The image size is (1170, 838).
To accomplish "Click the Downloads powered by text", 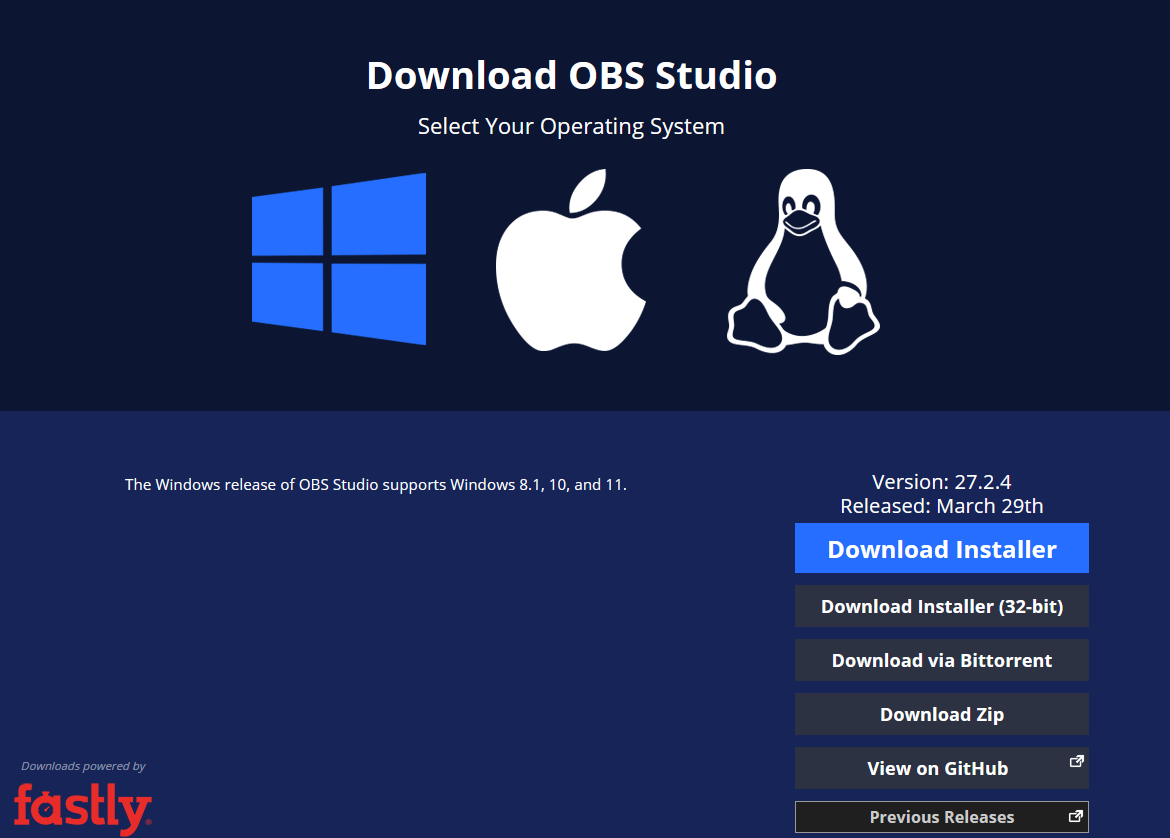I will pos(83,766).
